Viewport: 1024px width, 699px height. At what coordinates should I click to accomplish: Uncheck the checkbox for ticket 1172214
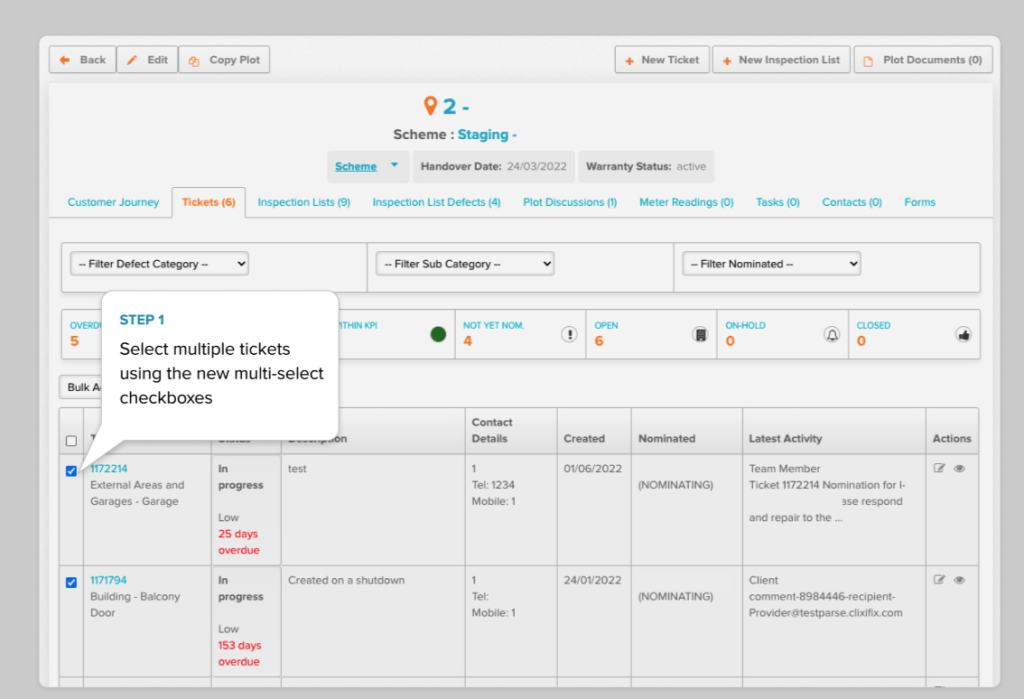[x=71, y=471]
